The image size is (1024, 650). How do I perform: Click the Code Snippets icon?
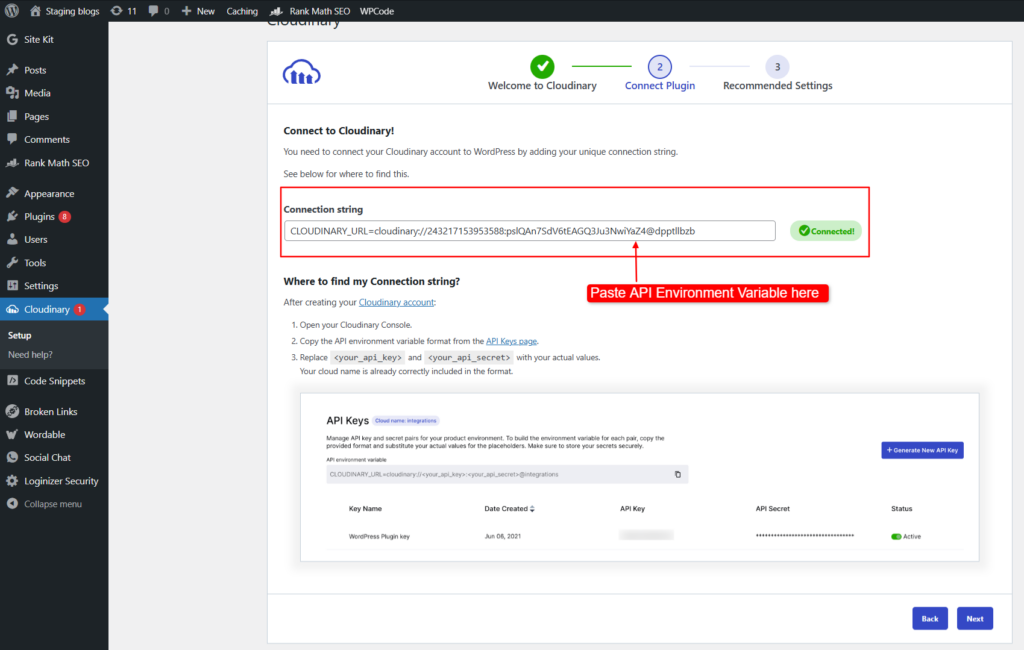click(x=12, y=381)
